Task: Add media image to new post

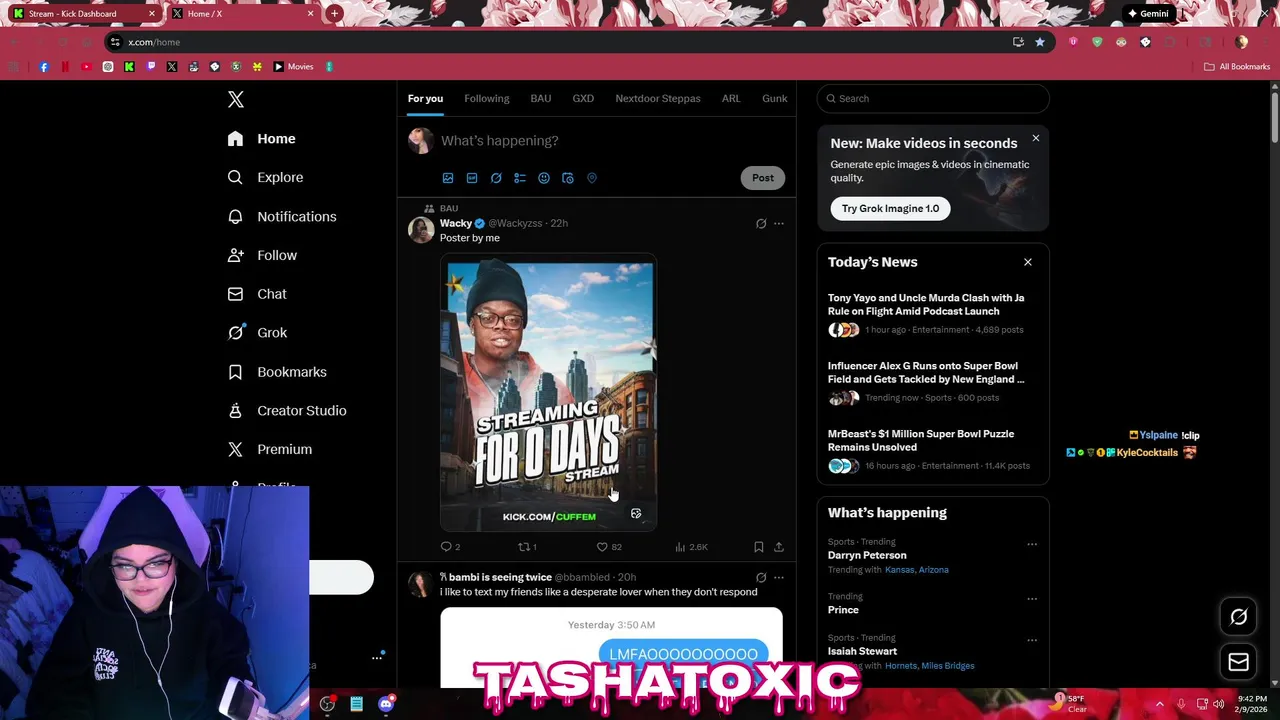Action: click(x=448, y=178)
